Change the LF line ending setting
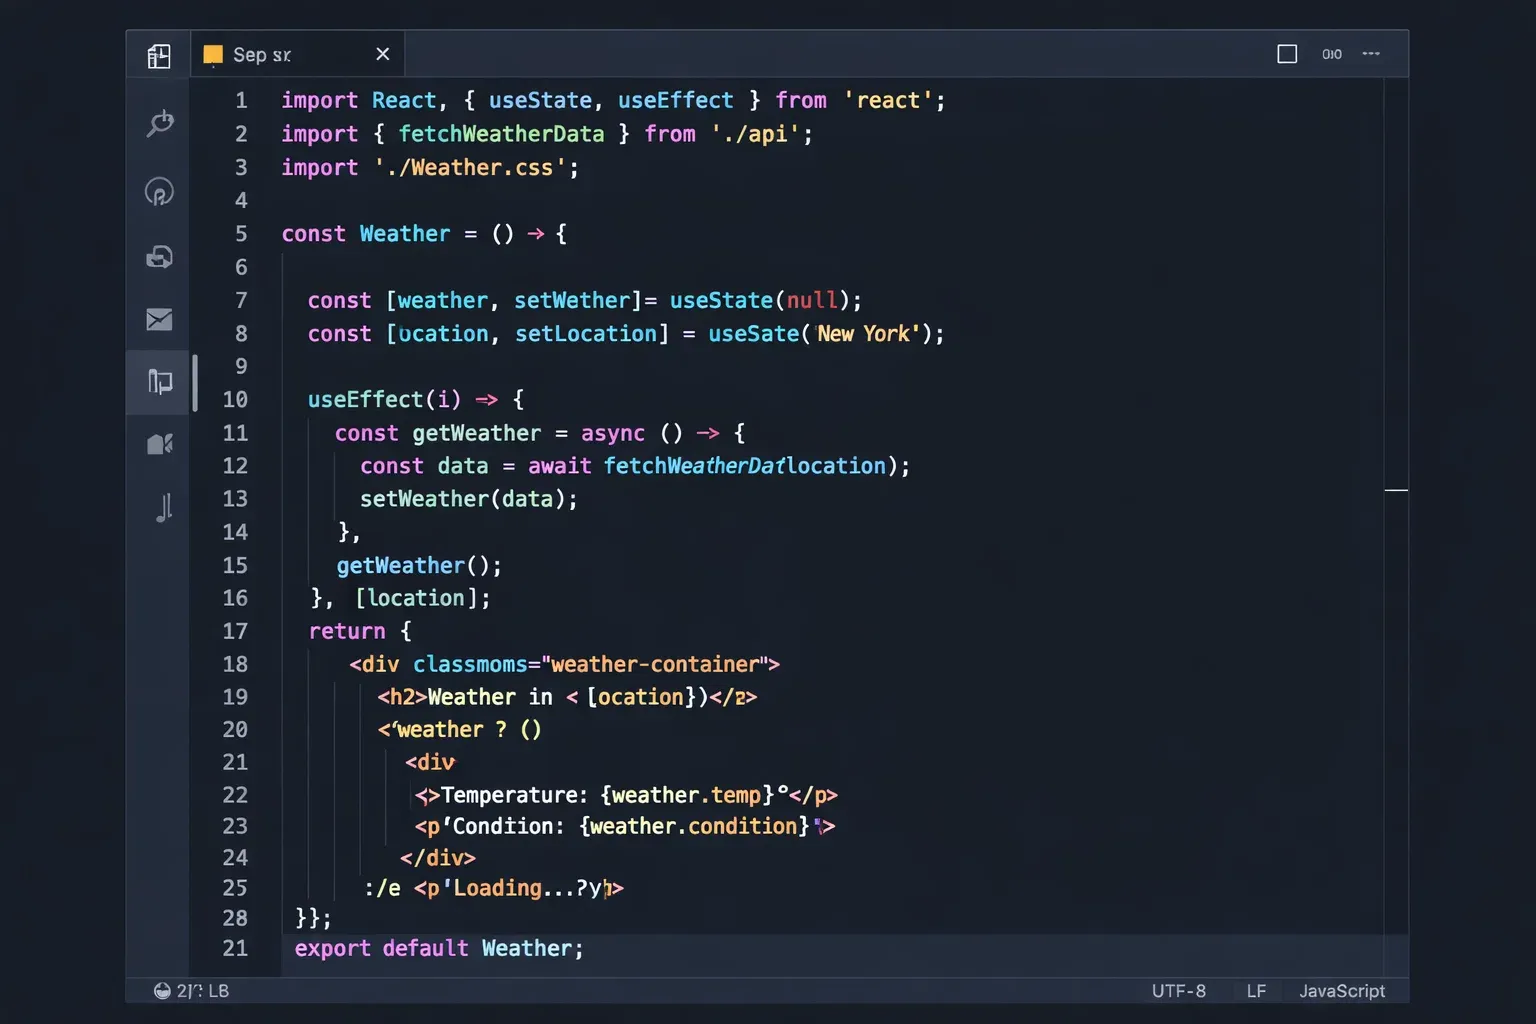The width and height of the screenshot is (1536, 1024). click(x=1256, y=991)
